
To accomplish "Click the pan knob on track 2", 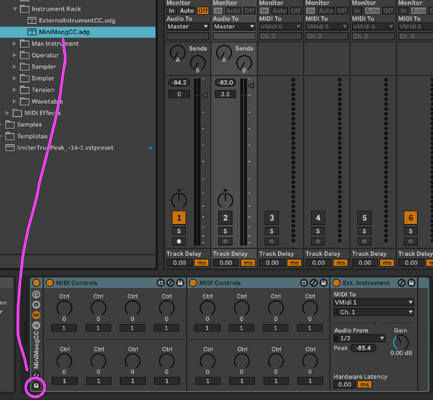I will 225,199.
